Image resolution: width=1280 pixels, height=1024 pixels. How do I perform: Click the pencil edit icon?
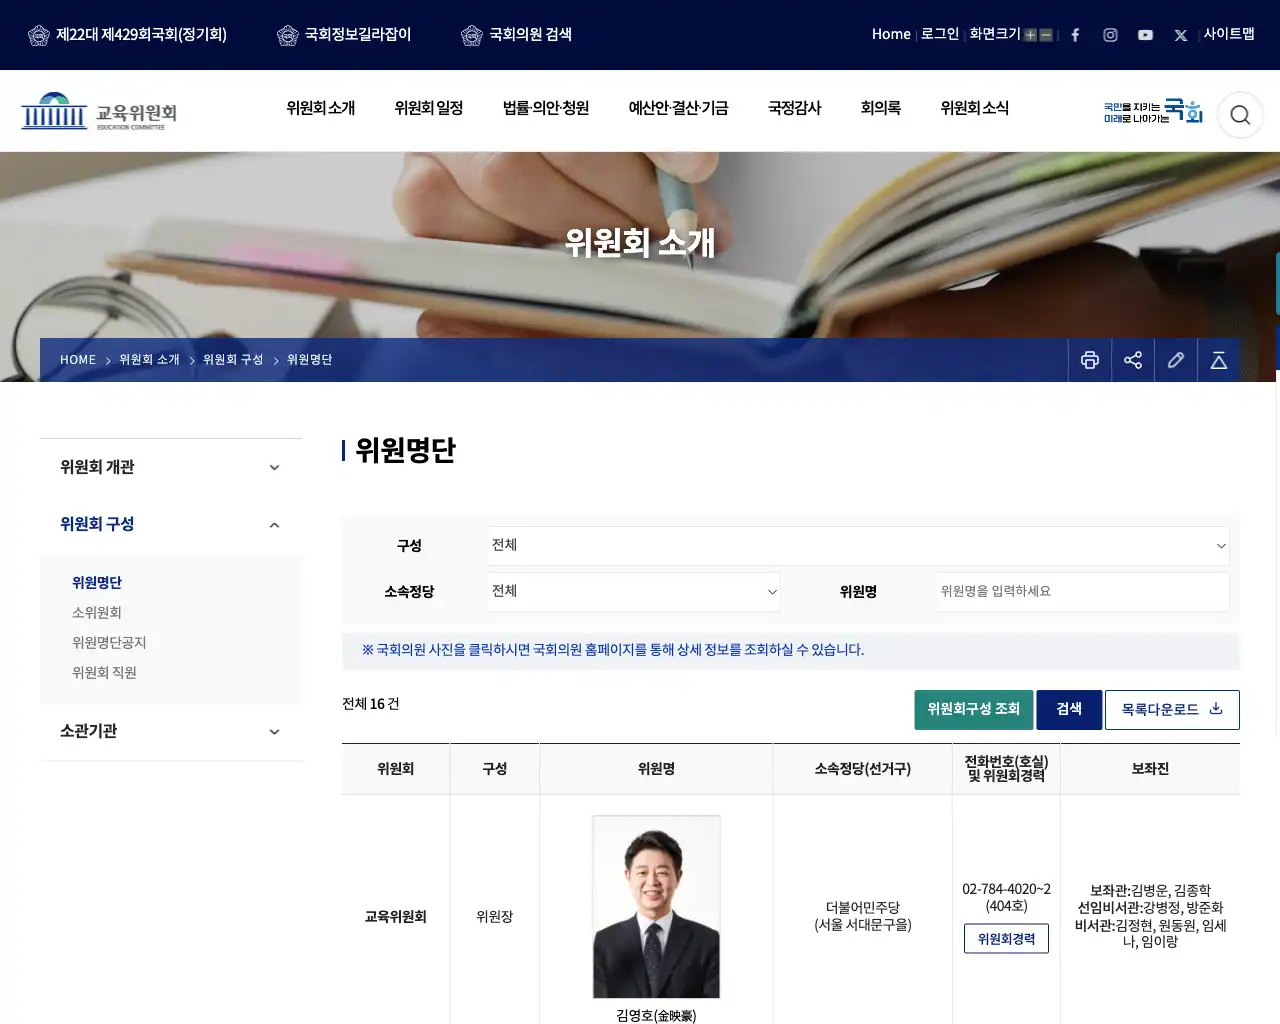[x=1176, y=360]
